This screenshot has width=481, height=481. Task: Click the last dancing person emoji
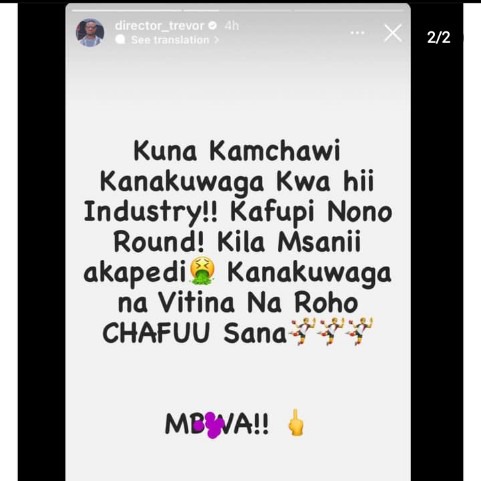pos(360,331)
